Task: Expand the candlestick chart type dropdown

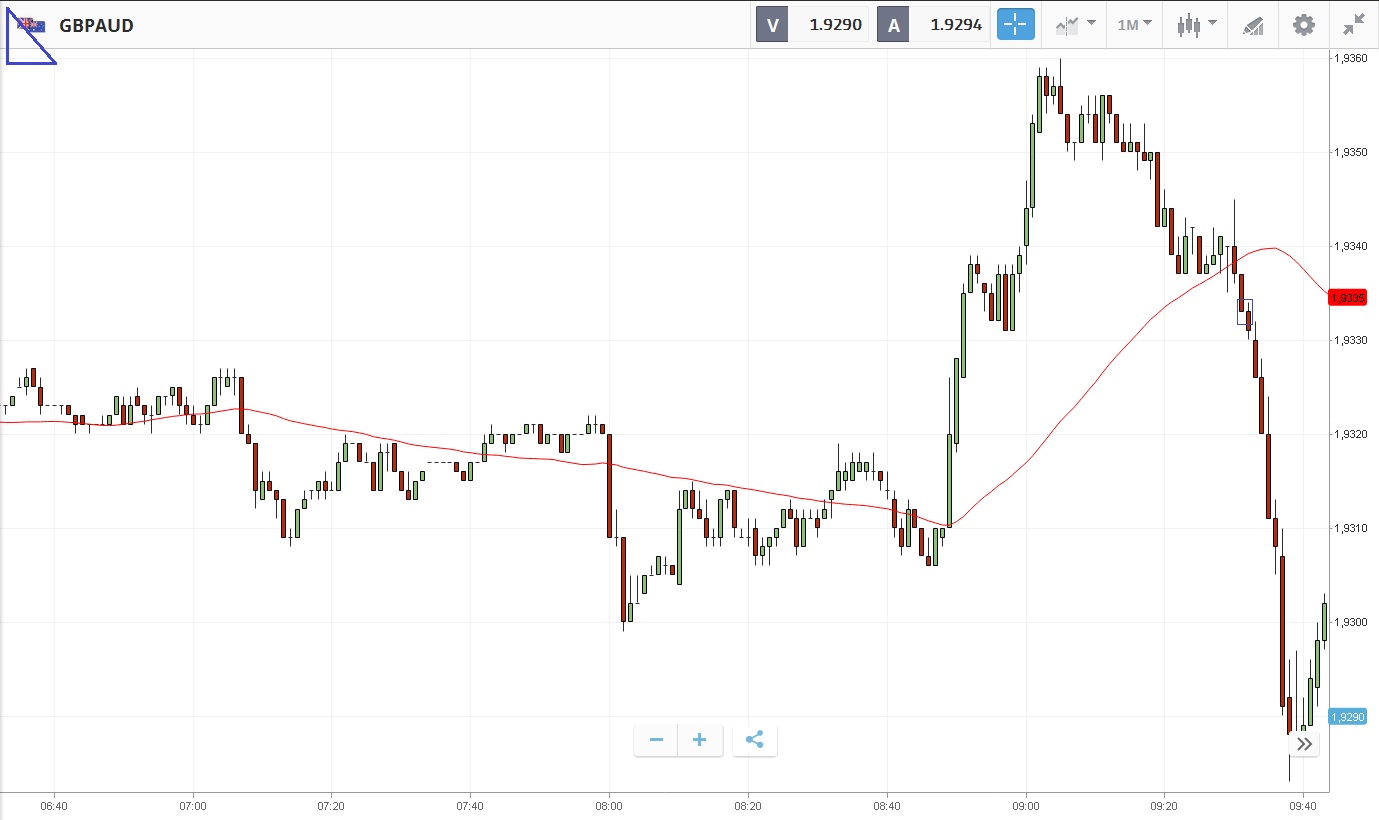Action: pos(1196,25)
